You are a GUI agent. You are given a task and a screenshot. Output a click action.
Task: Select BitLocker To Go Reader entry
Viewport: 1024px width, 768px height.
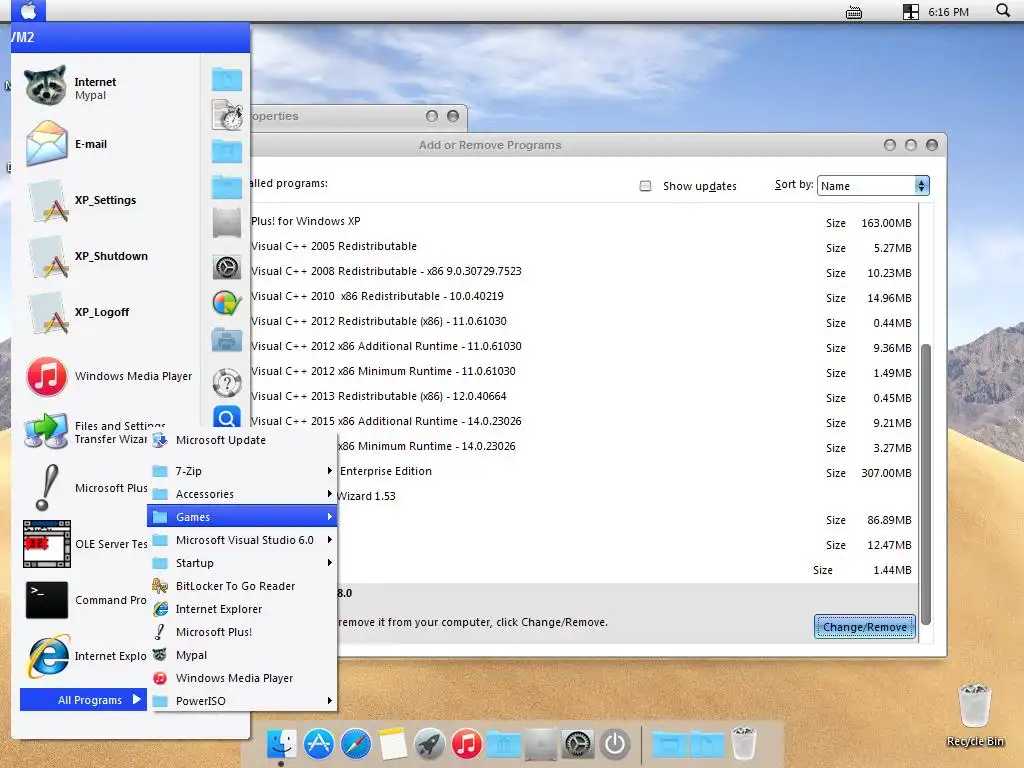pos(243,586)
